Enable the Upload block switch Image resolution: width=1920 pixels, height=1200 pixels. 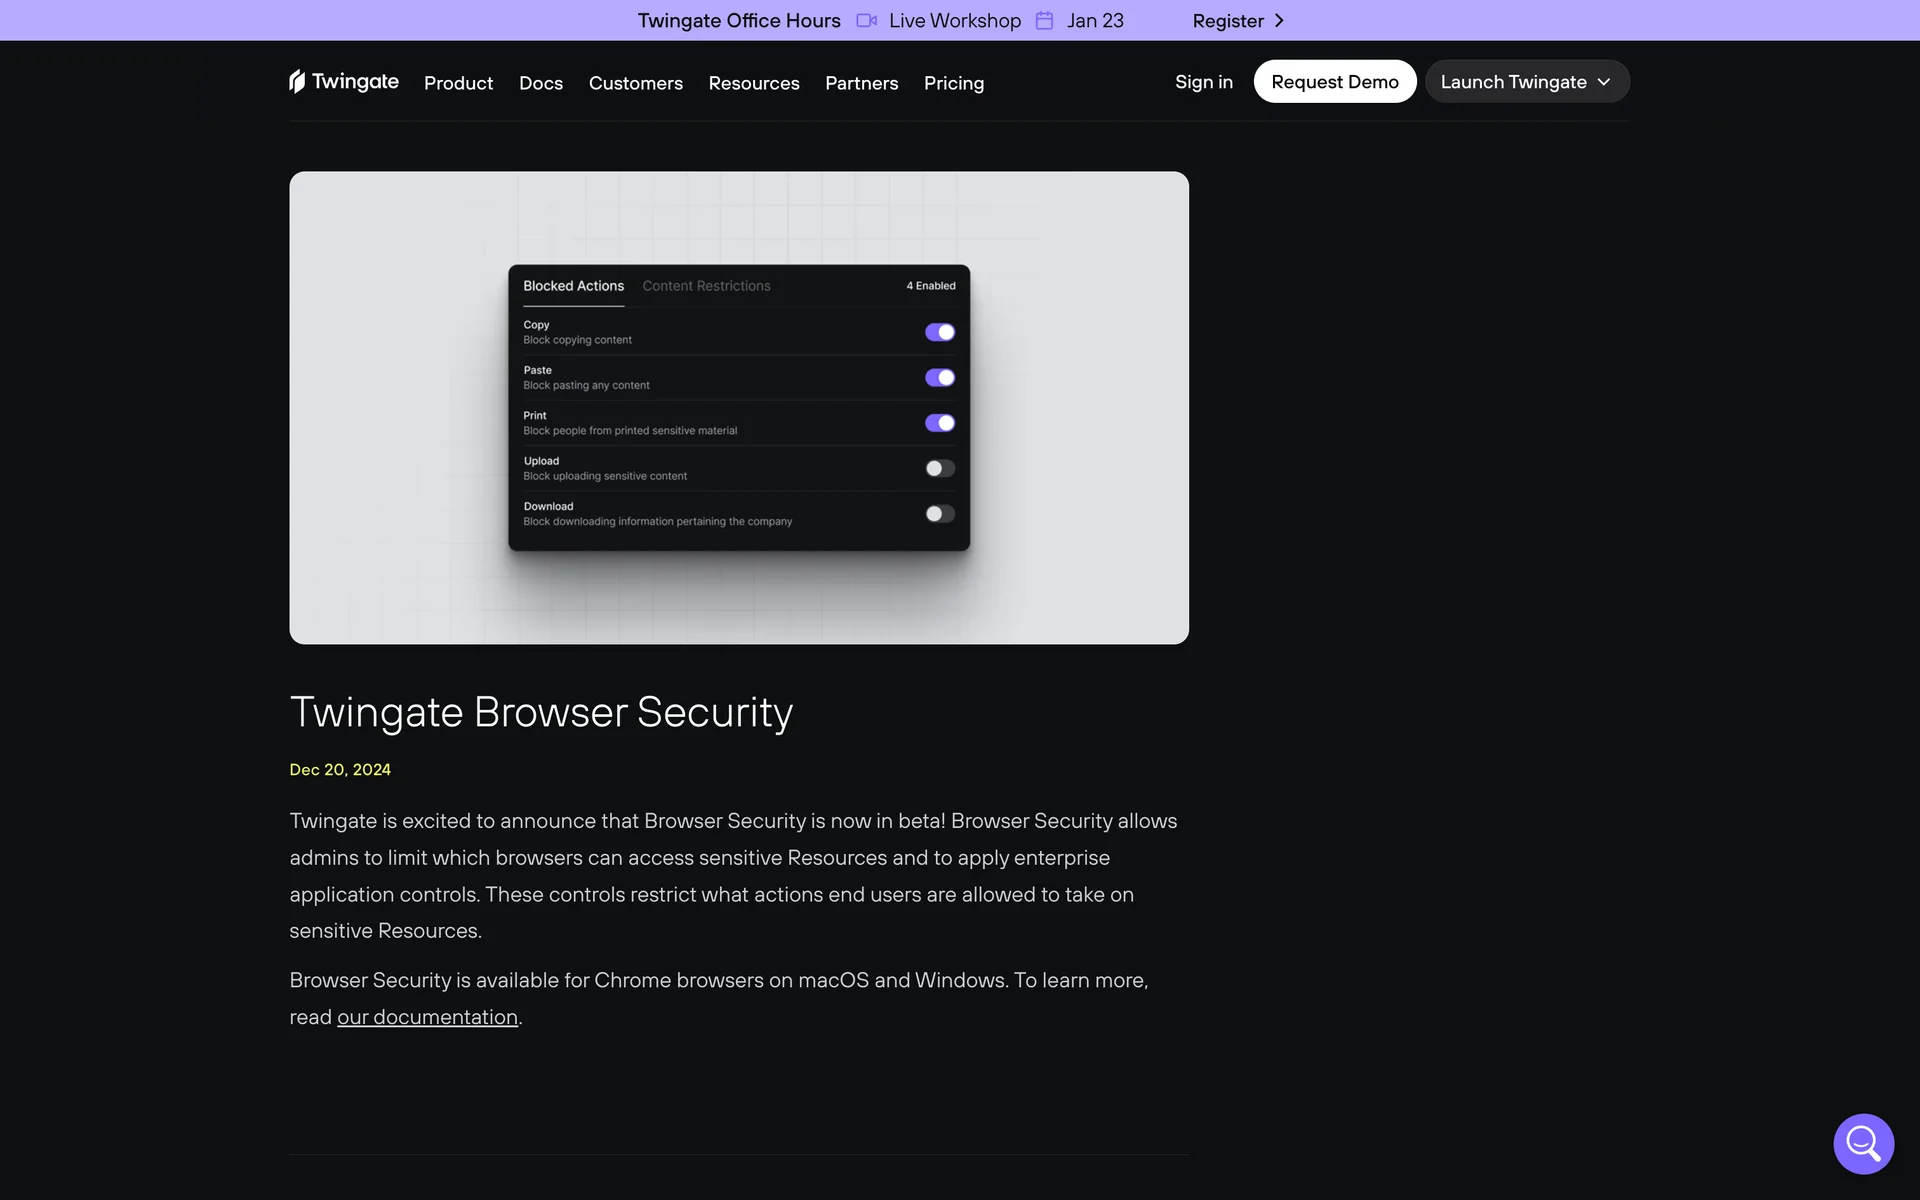point(939,468)
